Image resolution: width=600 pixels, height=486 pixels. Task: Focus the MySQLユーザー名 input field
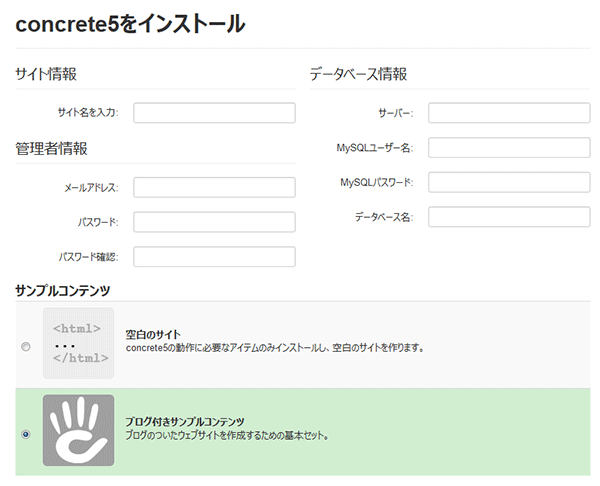coord(509,148)
